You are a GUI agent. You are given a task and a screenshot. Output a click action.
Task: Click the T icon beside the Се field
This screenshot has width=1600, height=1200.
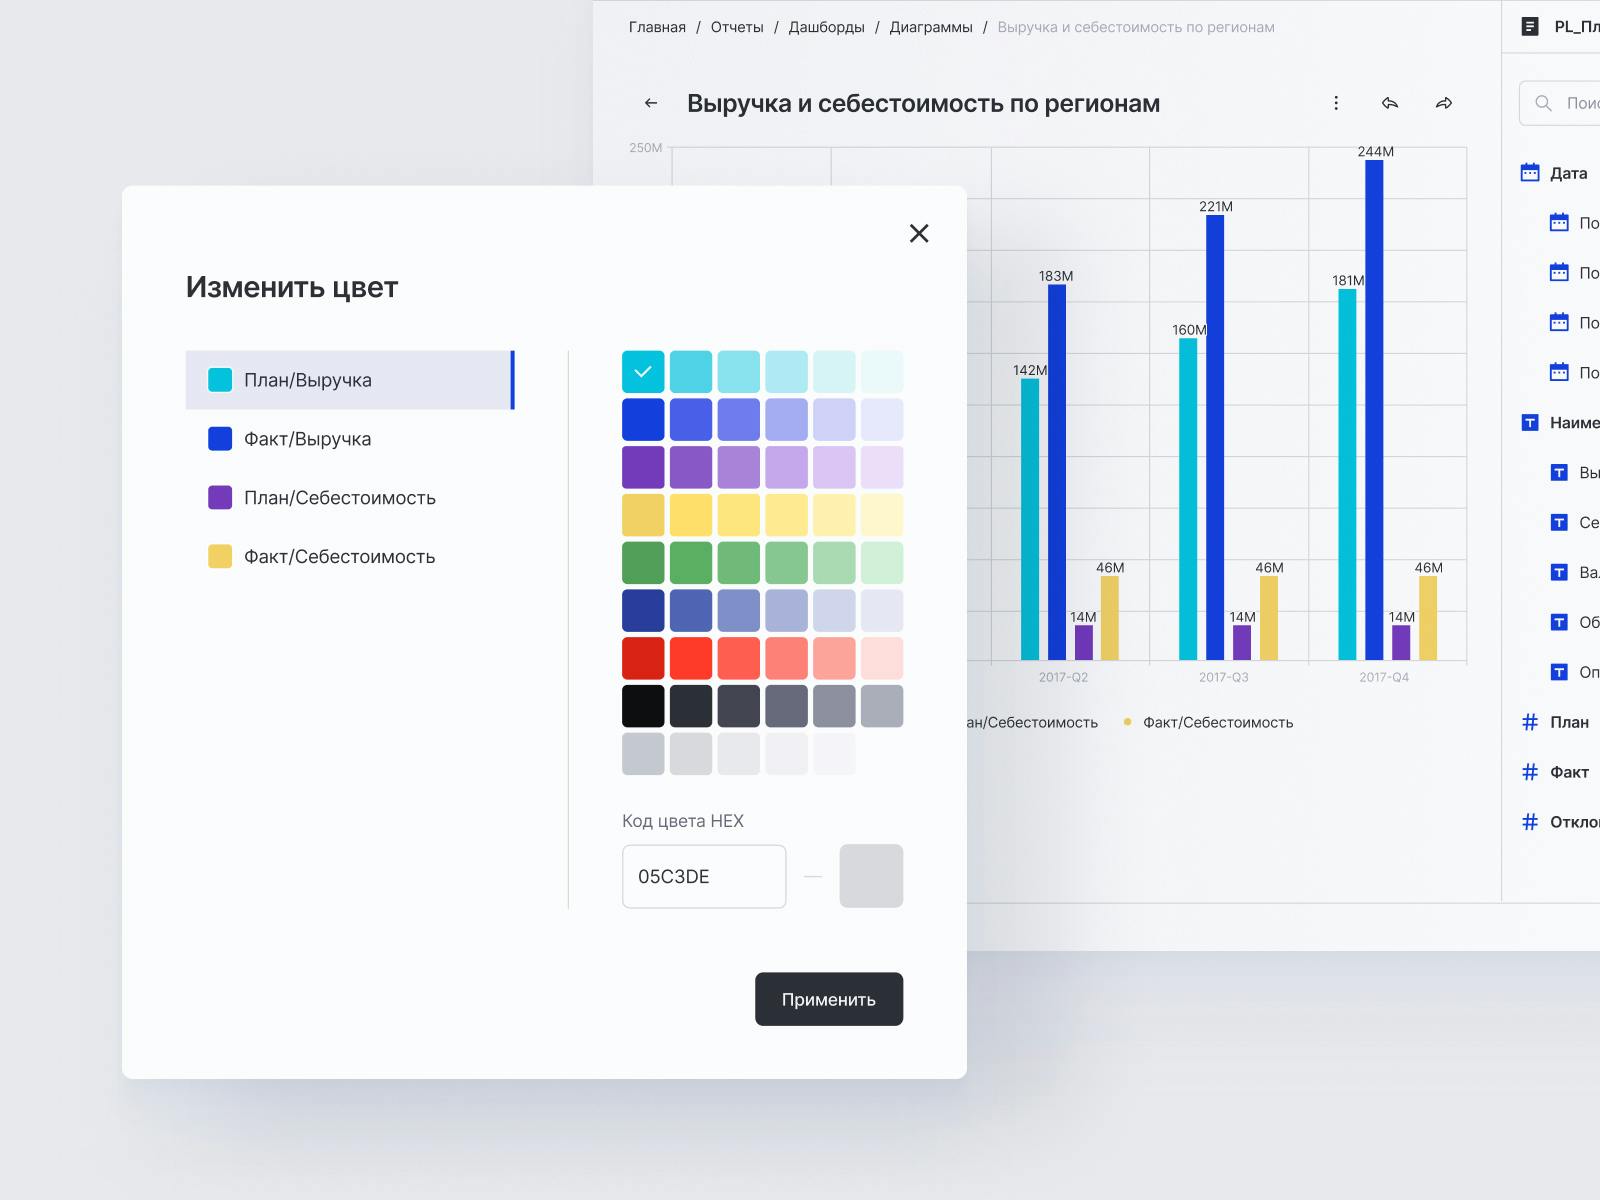pos(1559,522)
